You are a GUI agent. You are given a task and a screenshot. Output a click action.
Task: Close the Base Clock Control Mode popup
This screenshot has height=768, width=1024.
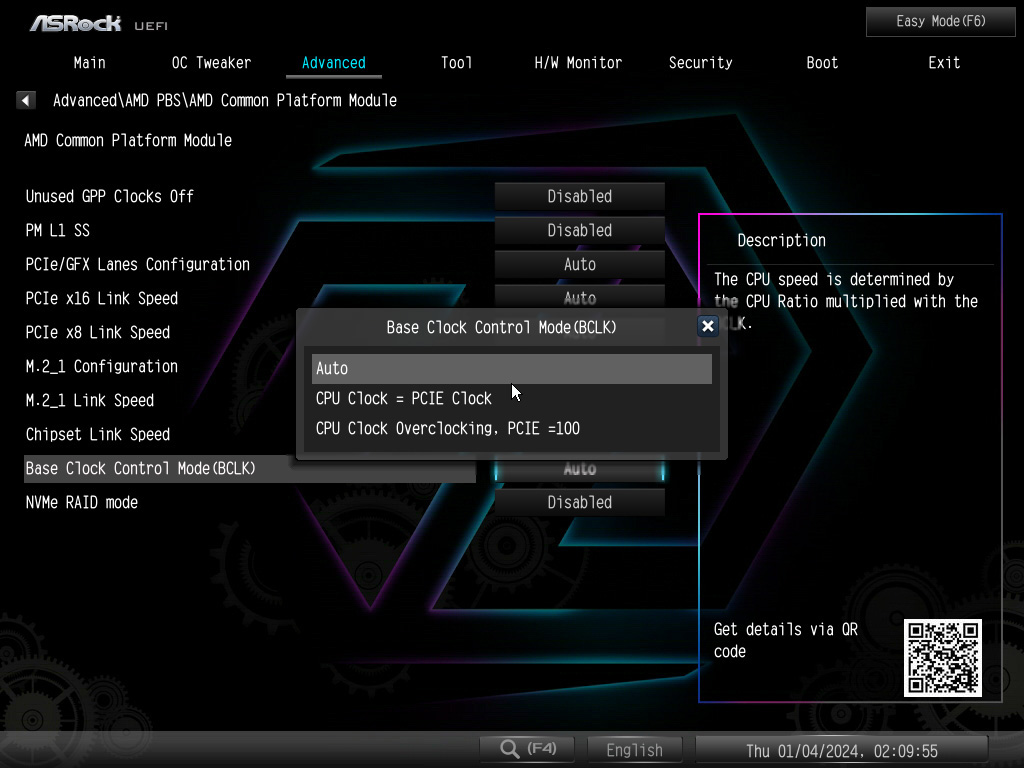tap(707, 326)
